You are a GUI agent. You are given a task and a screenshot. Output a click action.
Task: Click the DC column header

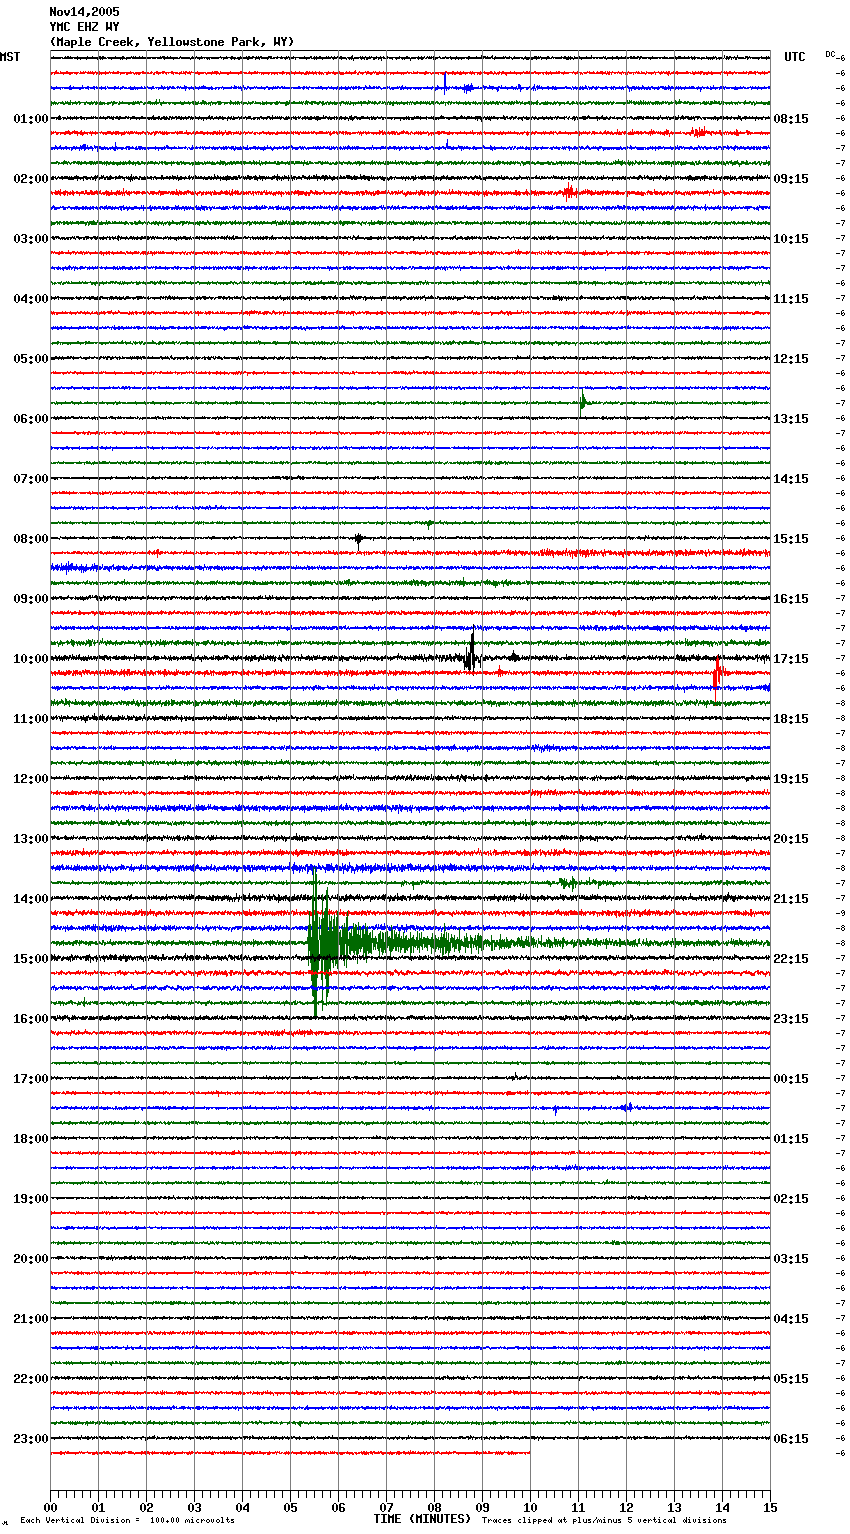(x=830, y=54)
